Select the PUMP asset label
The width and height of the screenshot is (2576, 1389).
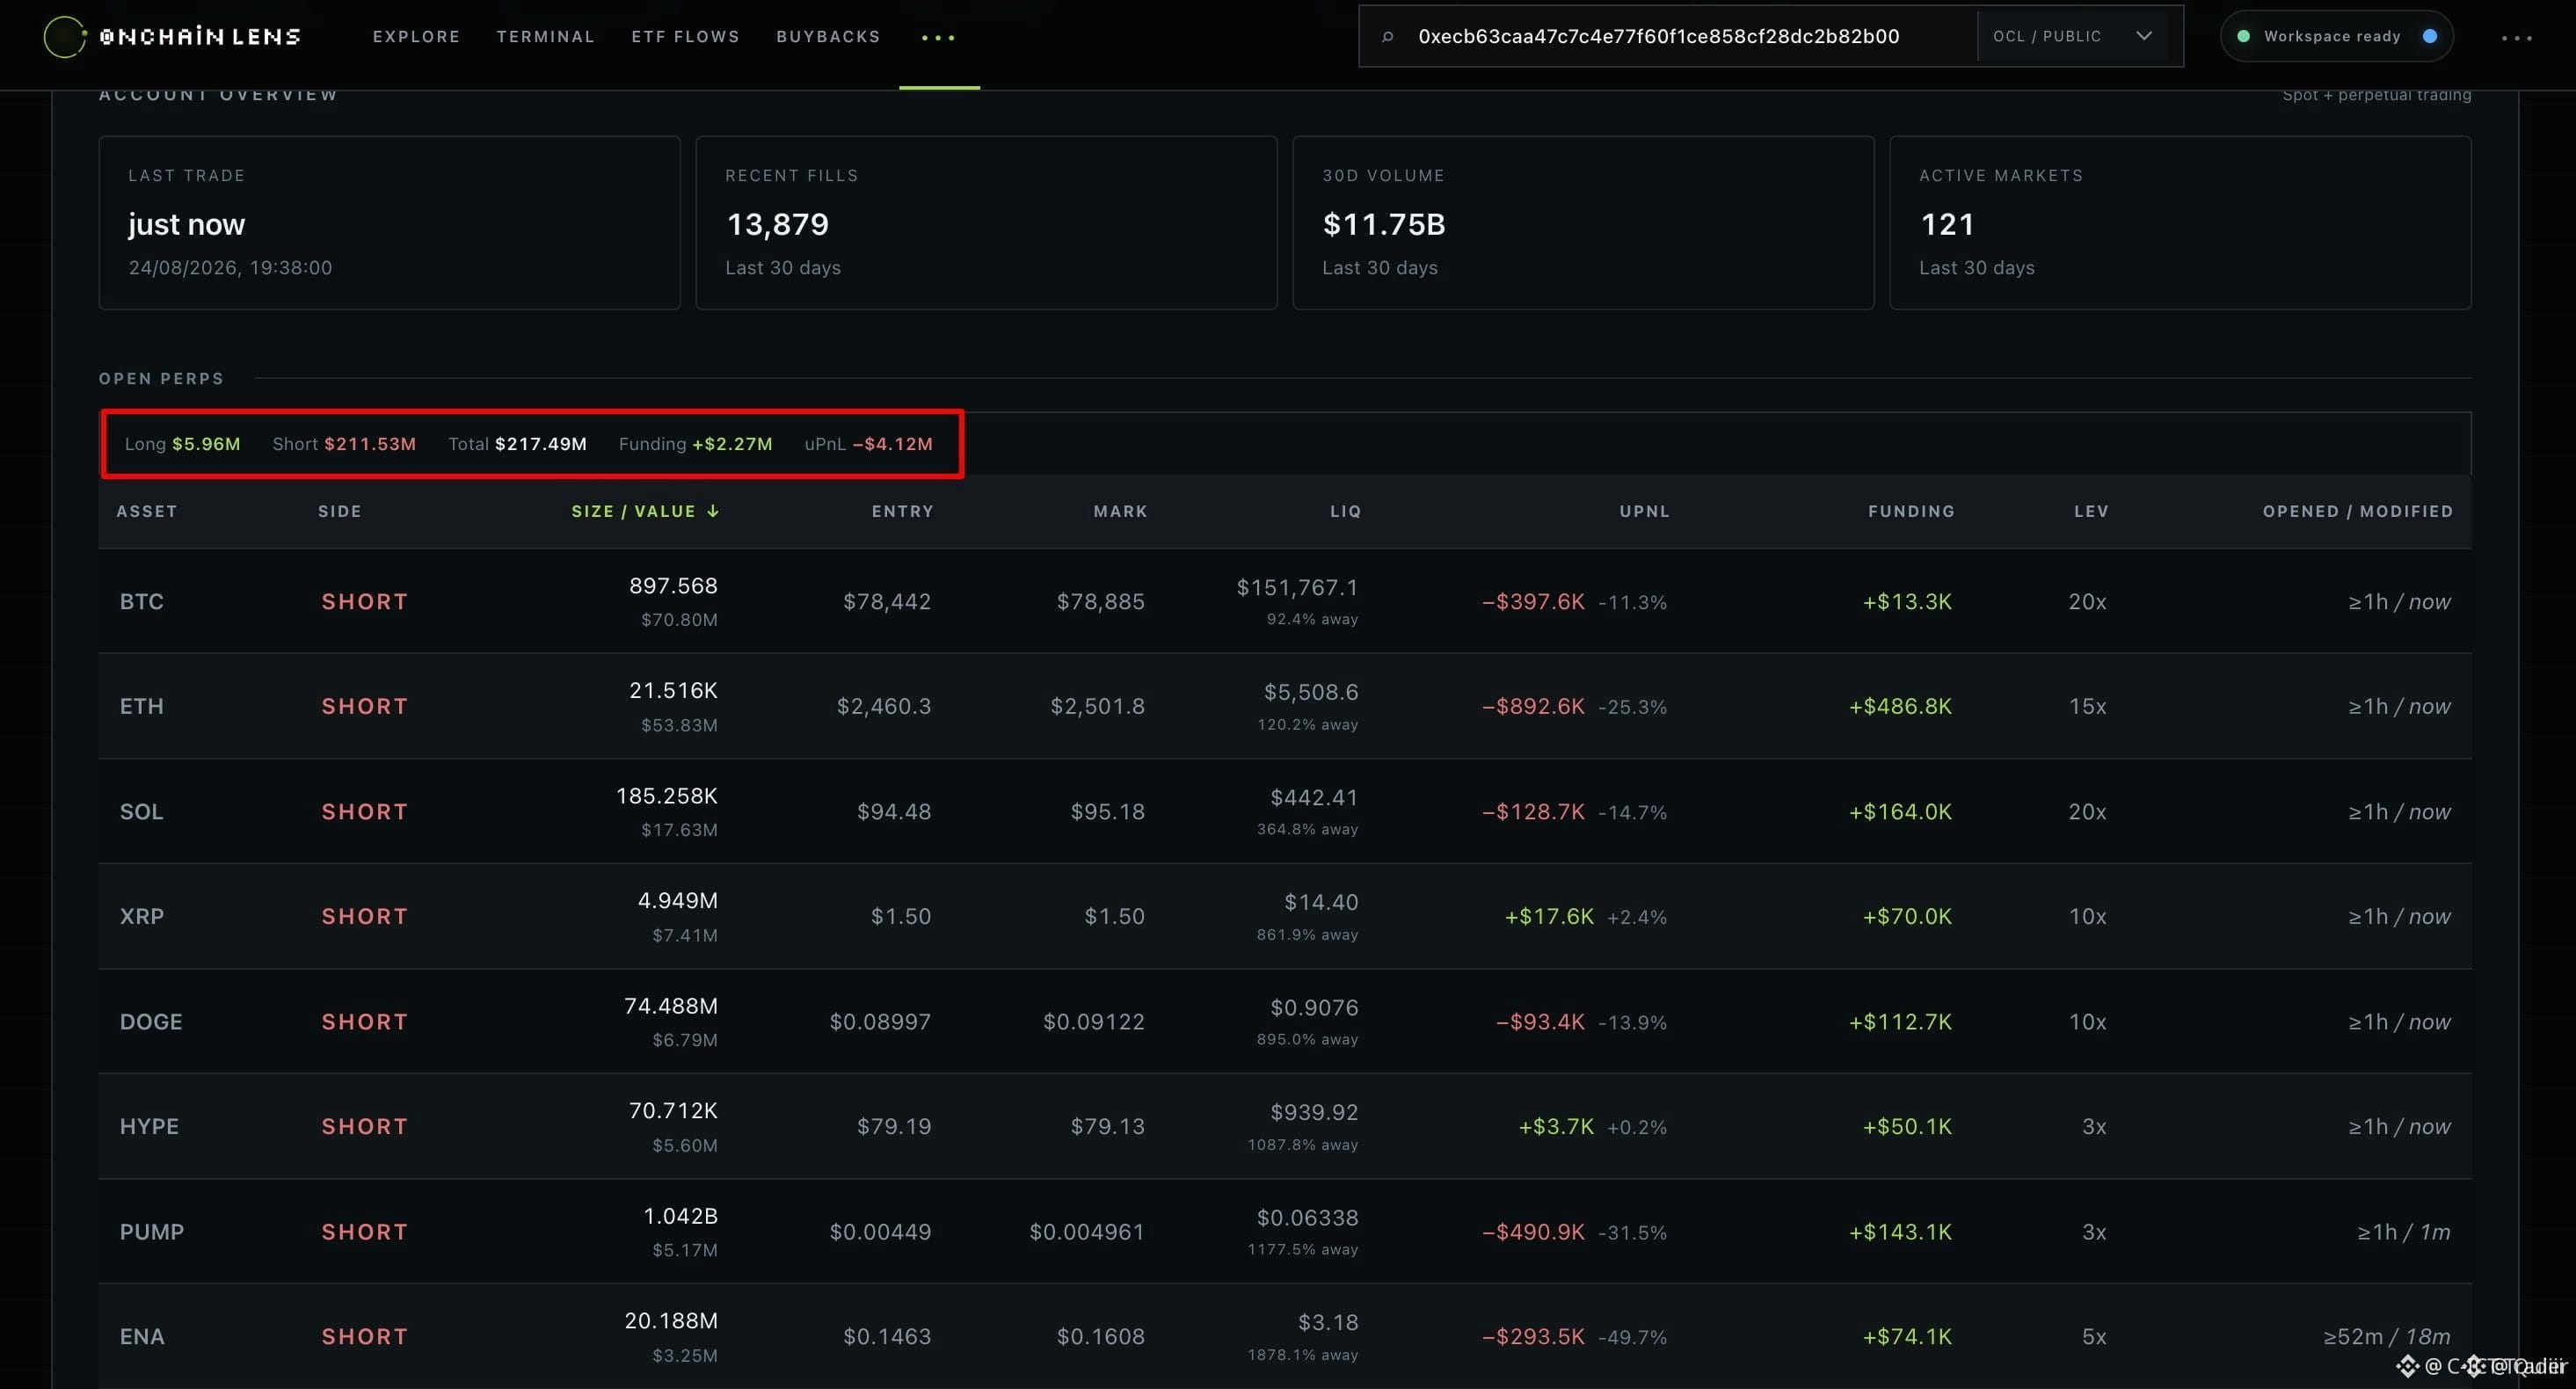tap(151, 1232)
